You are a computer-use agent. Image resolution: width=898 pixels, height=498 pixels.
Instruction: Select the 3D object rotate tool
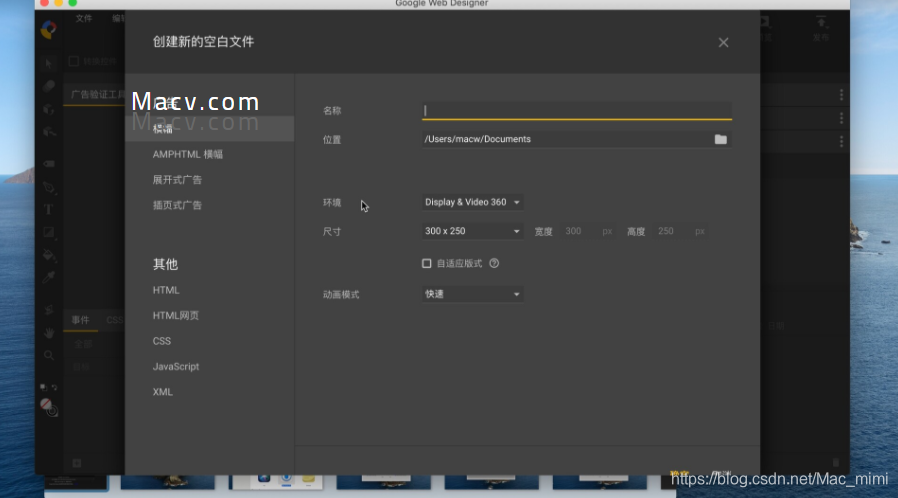49,109
